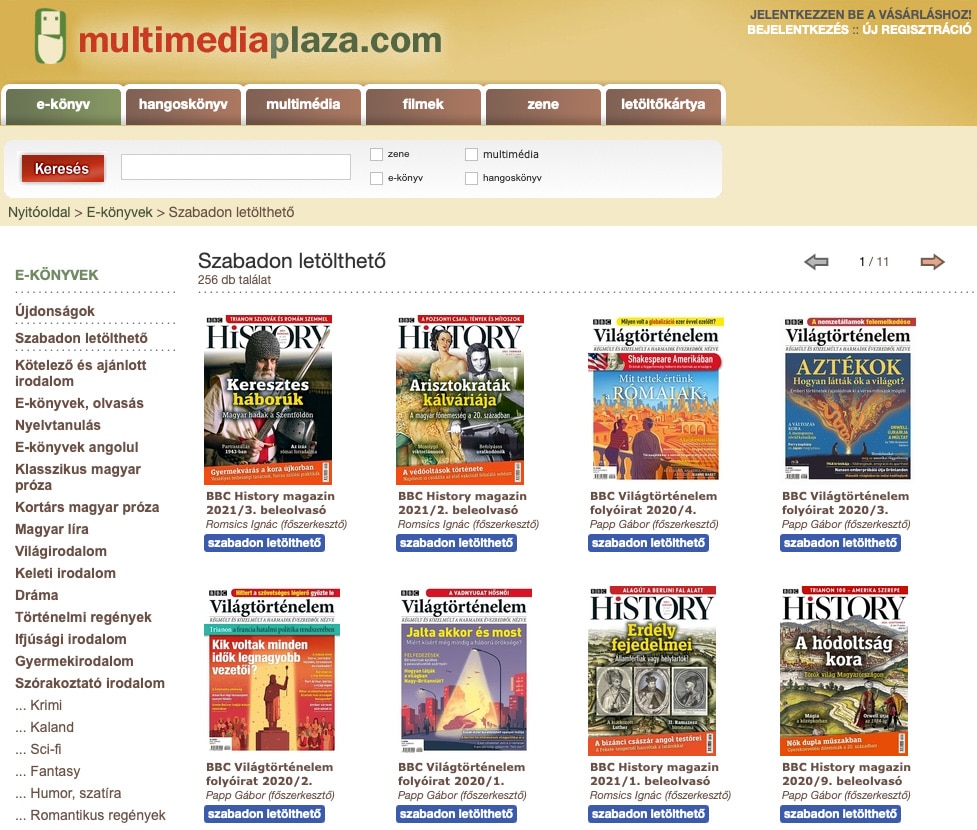Open the Bejelentkezés login link
Viewport: 977px width, 830px height.
(798, 29)
